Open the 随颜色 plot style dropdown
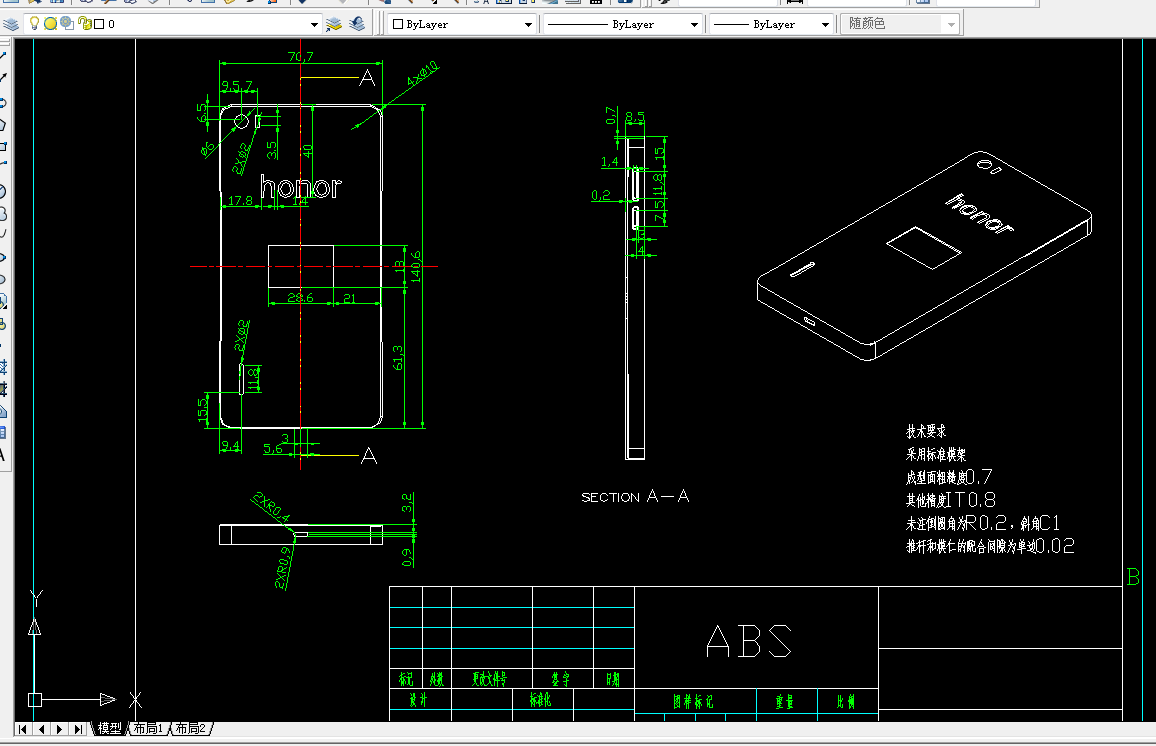Image resolution: width=1156 pixels, height=746 pixels. tap(951, 24)
